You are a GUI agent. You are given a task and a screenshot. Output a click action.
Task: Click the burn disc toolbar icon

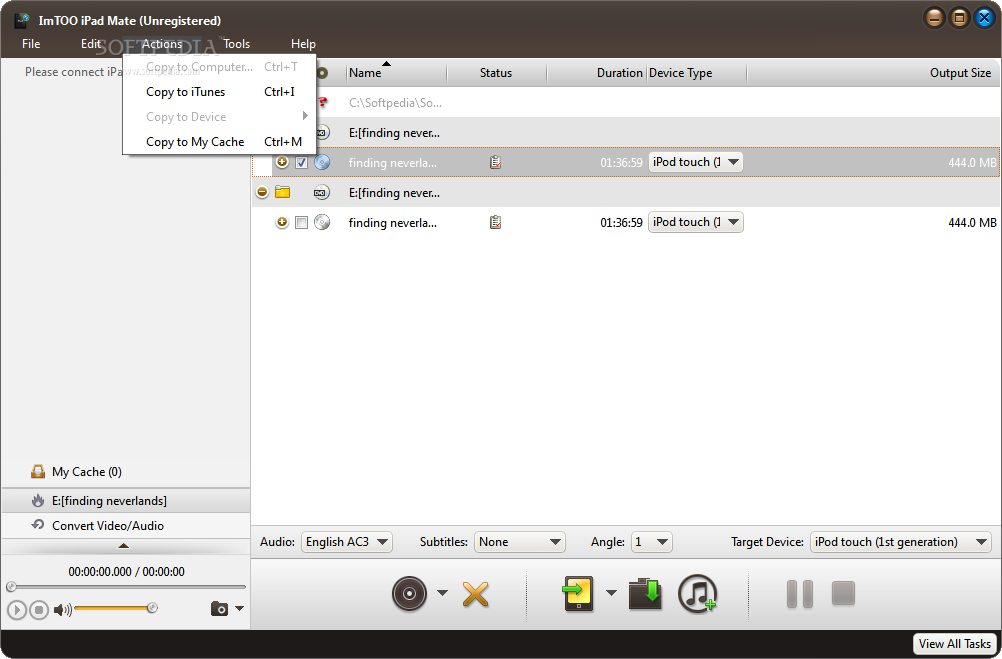tap(409, 594)
